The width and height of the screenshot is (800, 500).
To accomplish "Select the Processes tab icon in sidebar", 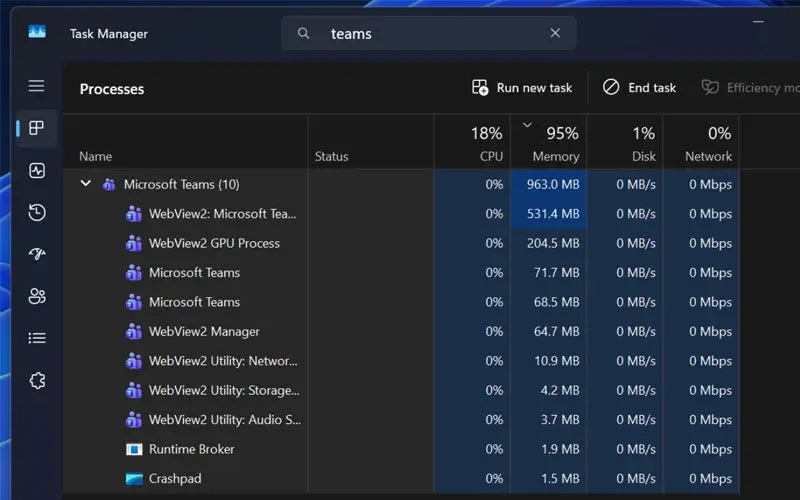I will tap(36, 128).
